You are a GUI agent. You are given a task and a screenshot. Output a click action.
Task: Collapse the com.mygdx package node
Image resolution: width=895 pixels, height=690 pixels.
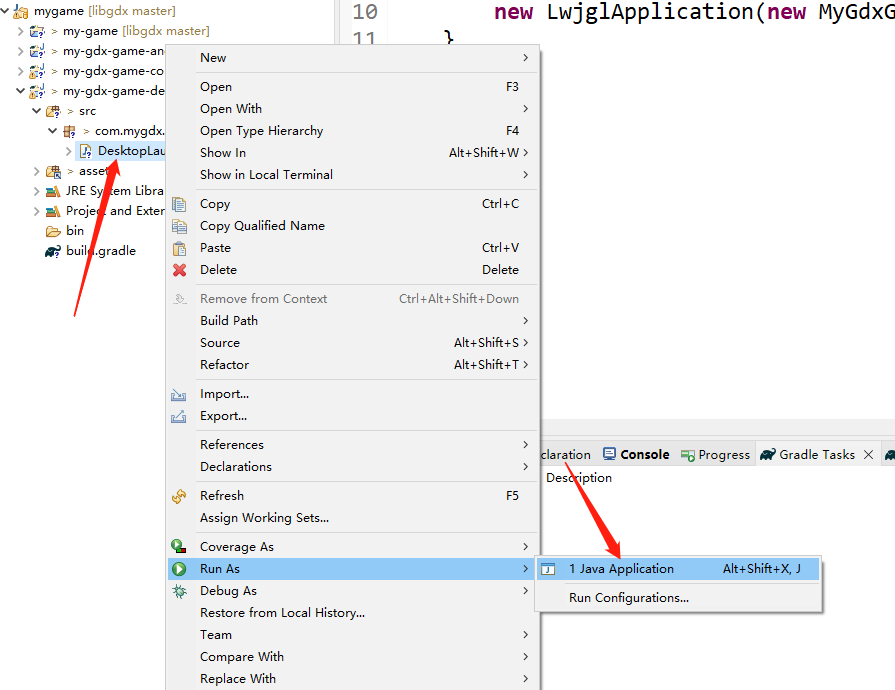click(x=53, y=131)
